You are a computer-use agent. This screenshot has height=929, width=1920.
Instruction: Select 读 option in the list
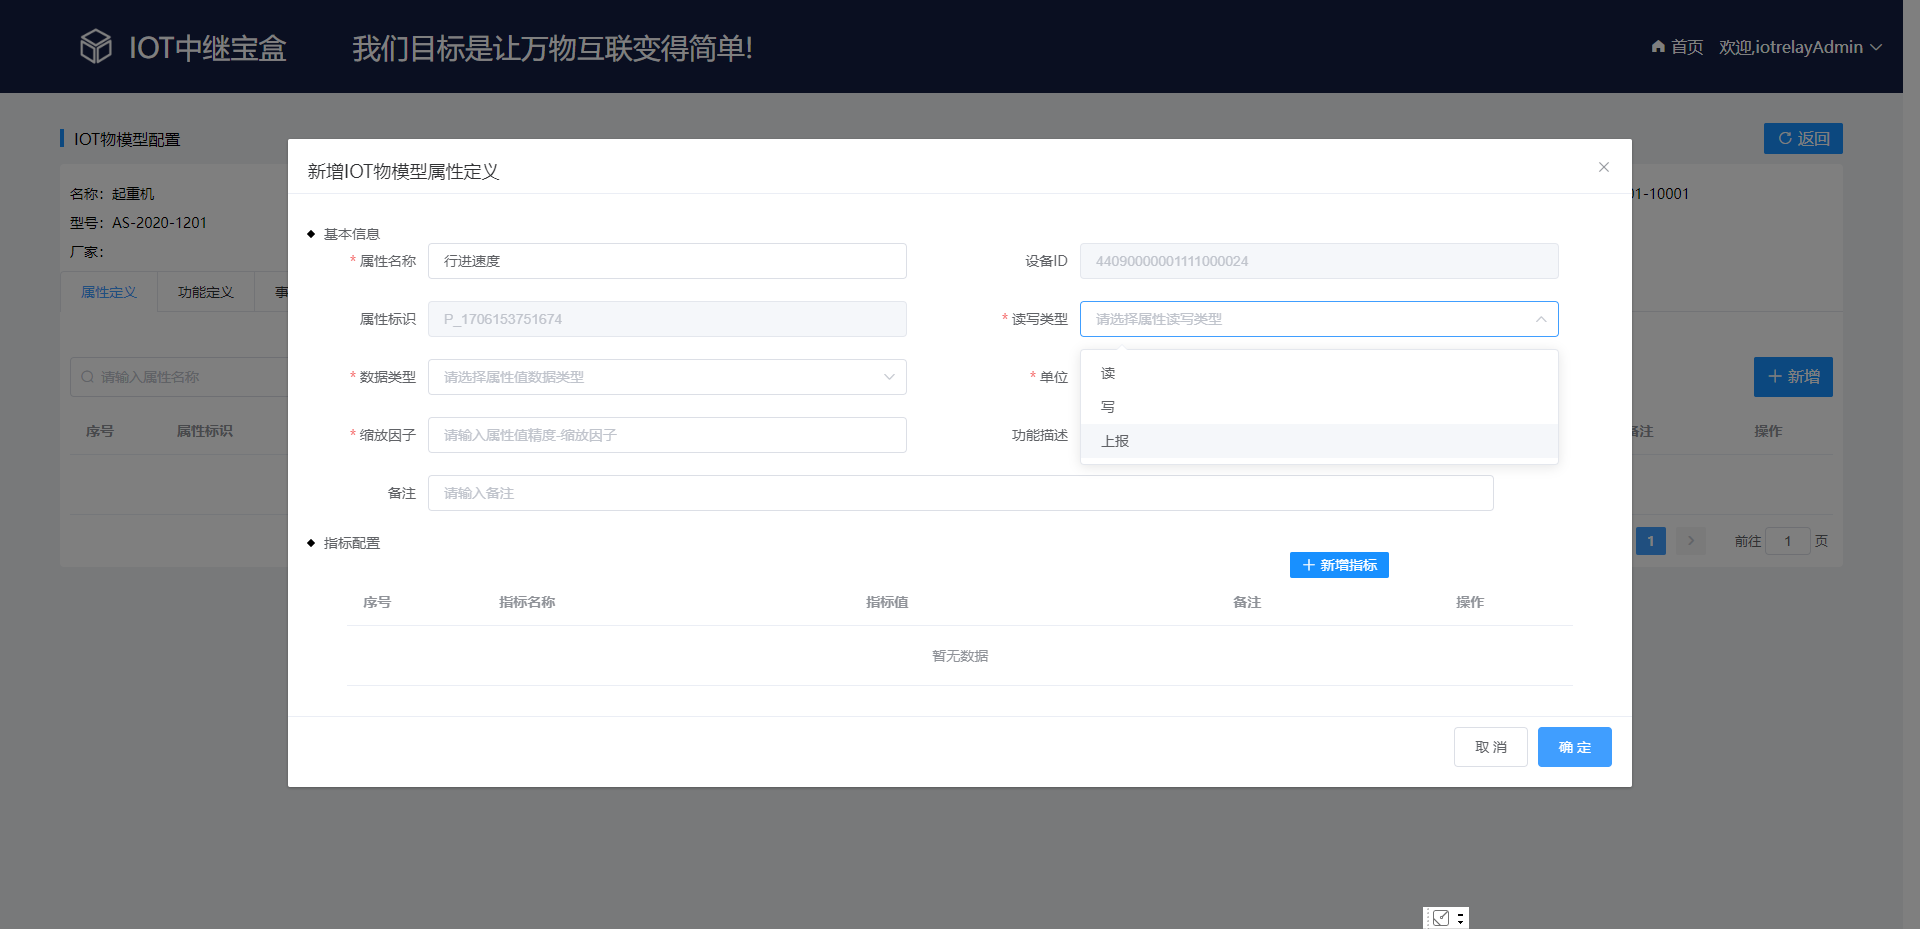[x=1319, y=373]
